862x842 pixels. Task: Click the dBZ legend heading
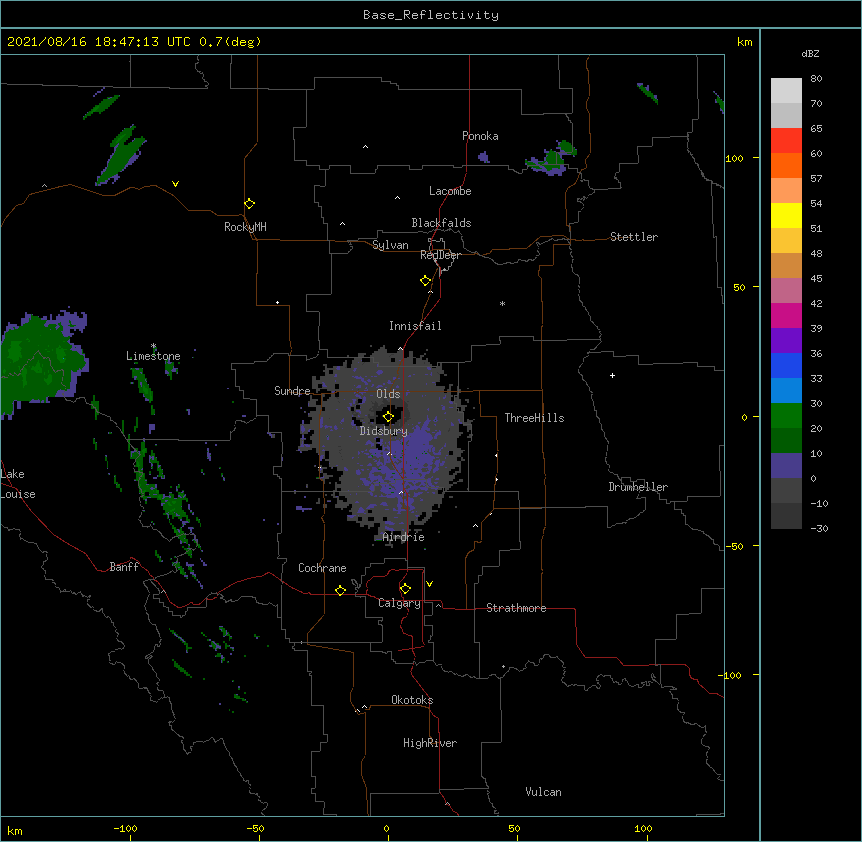(810, 53)
